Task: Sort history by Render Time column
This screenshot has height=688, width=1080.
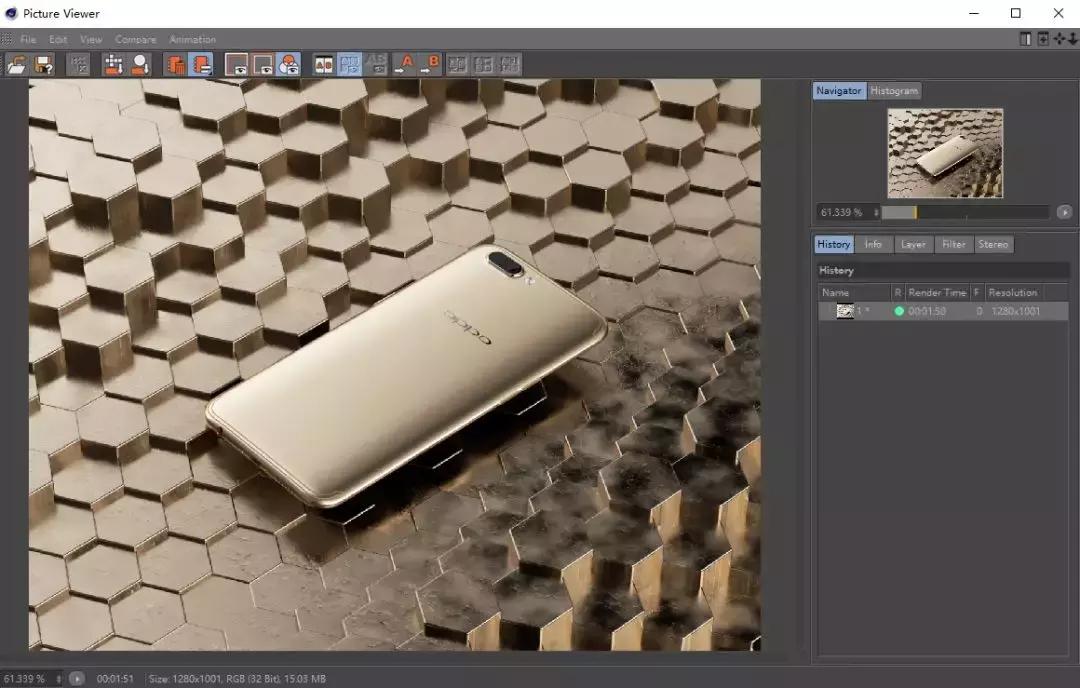Action: click(x=937, y=292)
